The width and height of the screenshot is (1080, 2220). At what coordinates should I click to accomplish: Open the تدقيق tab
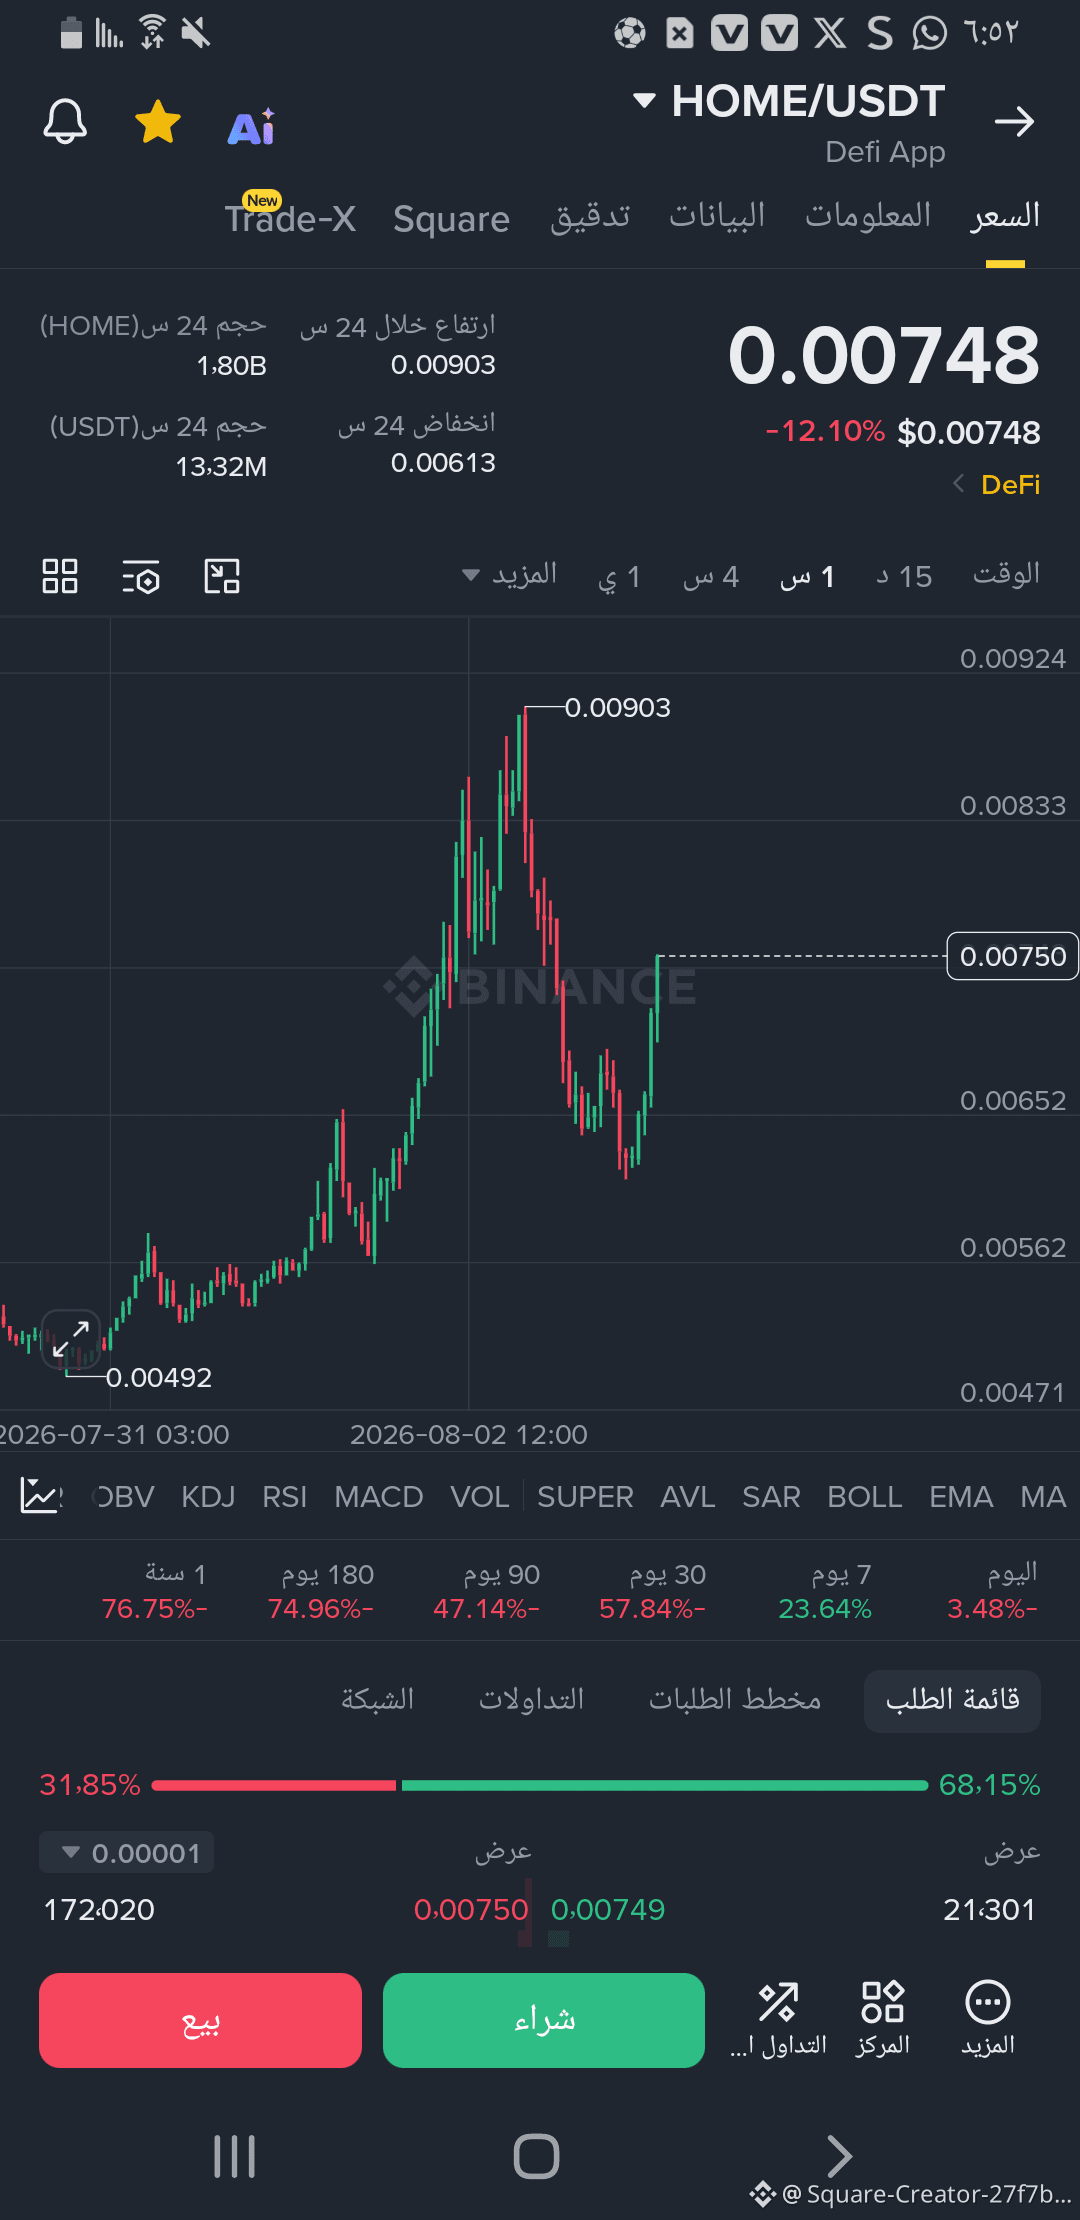pos(590,215)
